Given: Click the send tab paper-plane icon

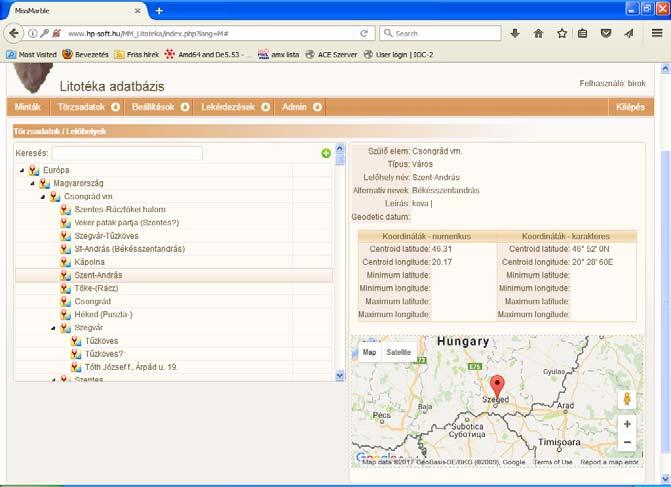Looking at the screenshot, I should 629,33.
